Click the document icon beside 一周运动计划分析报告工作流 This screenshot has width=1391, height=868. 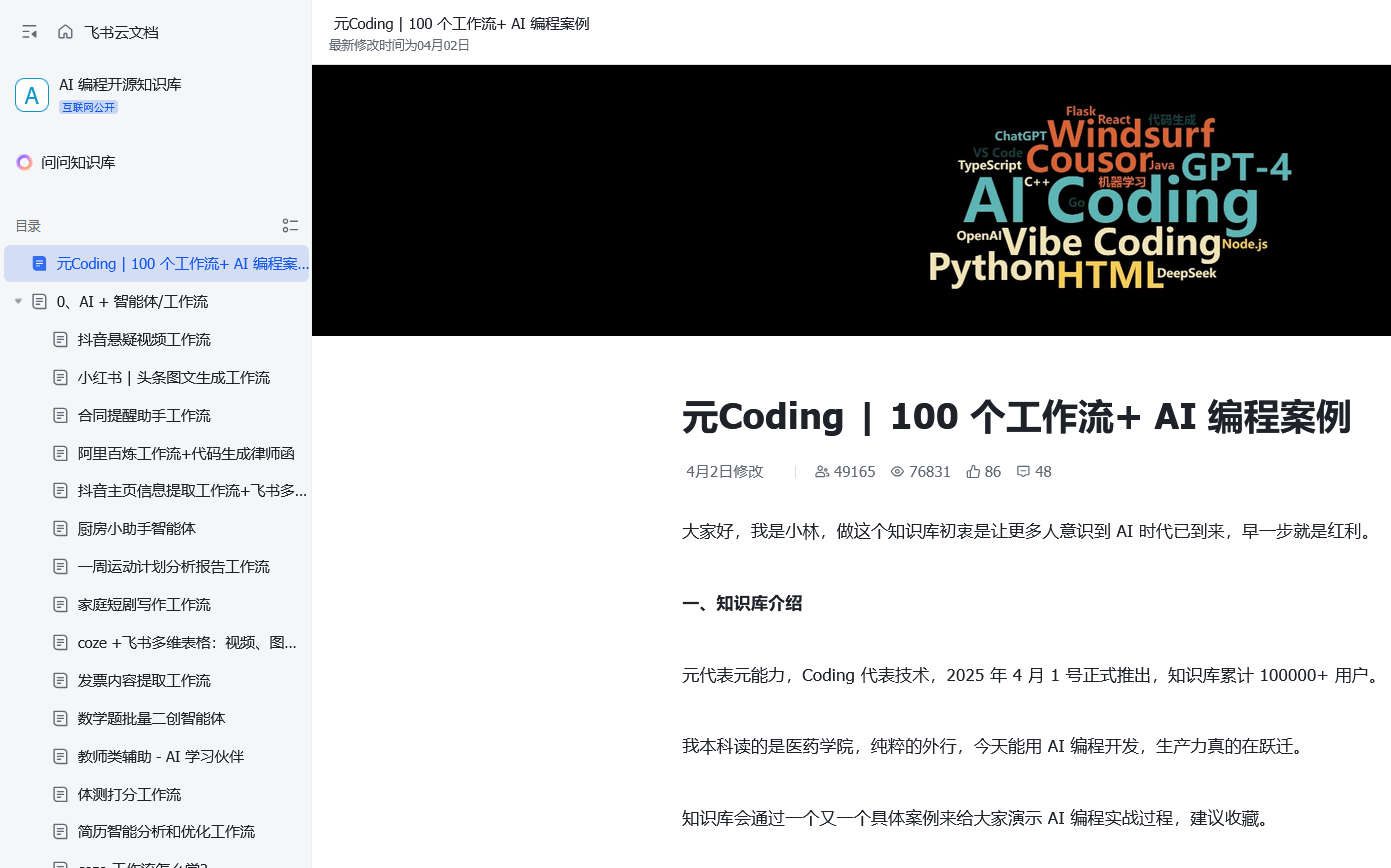tap(60, 567)
